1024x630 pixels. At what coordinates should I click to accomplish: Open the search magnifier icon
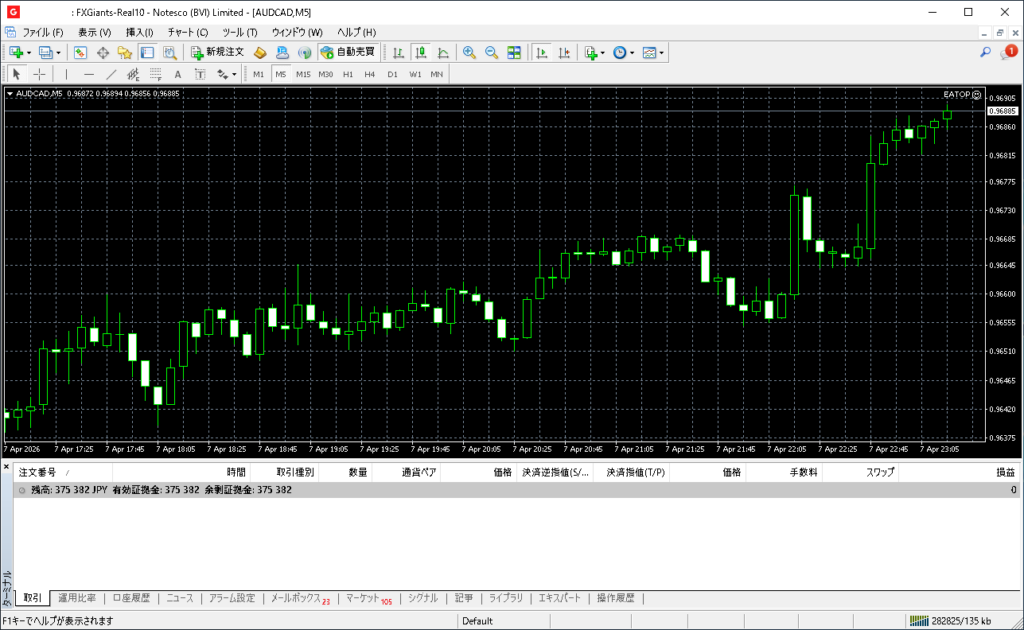coord(985,52)
